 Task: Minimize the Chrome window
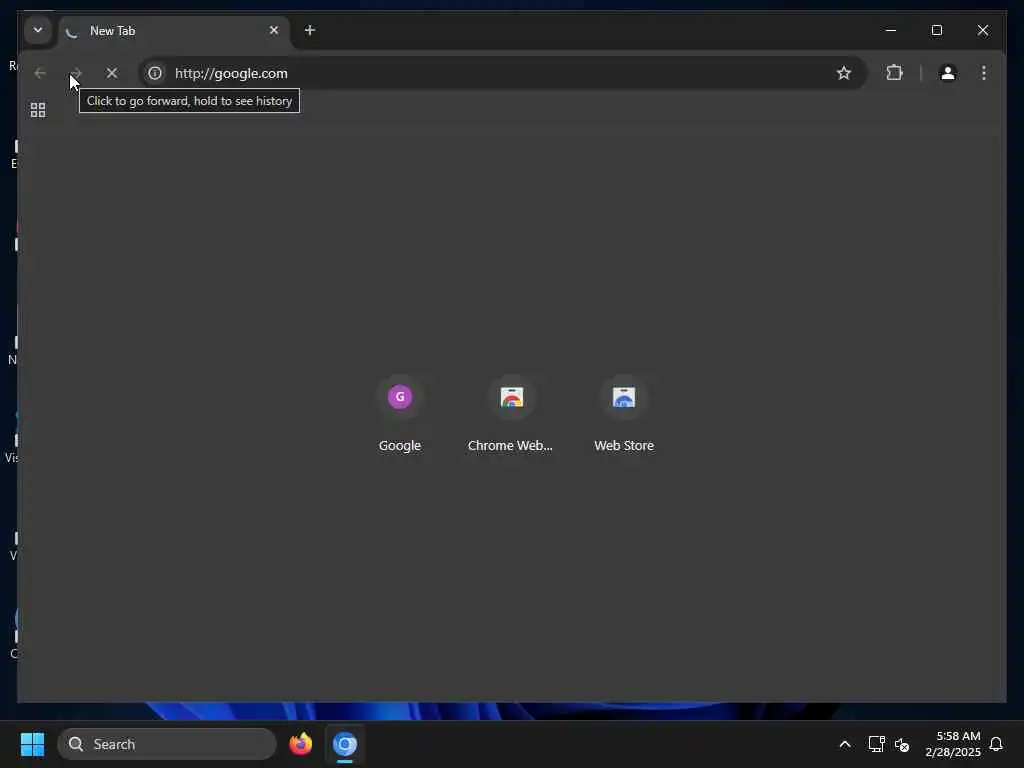[890, 30]
